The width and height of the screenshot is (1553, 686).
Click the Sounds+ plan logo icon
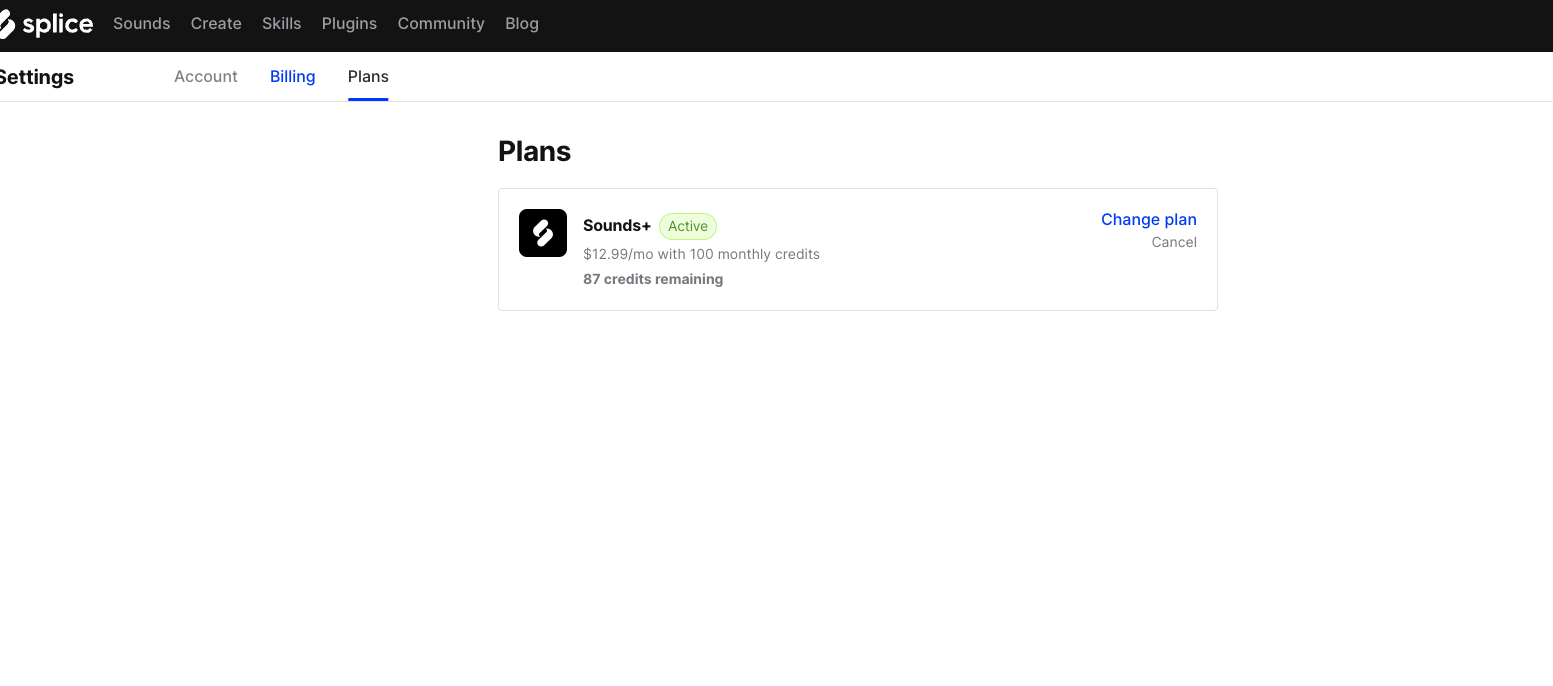click(x=543, y=233)
